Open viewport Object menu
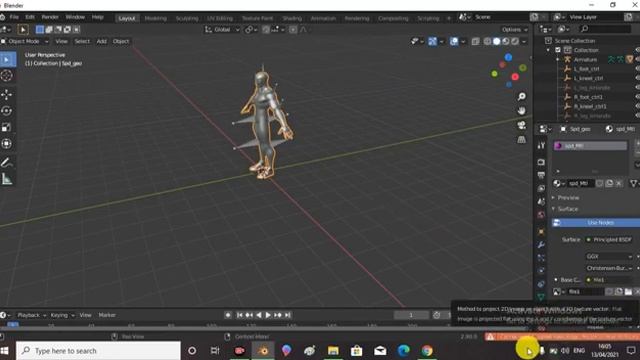Viewport: 640px width, 360px height. coord(121,41)
